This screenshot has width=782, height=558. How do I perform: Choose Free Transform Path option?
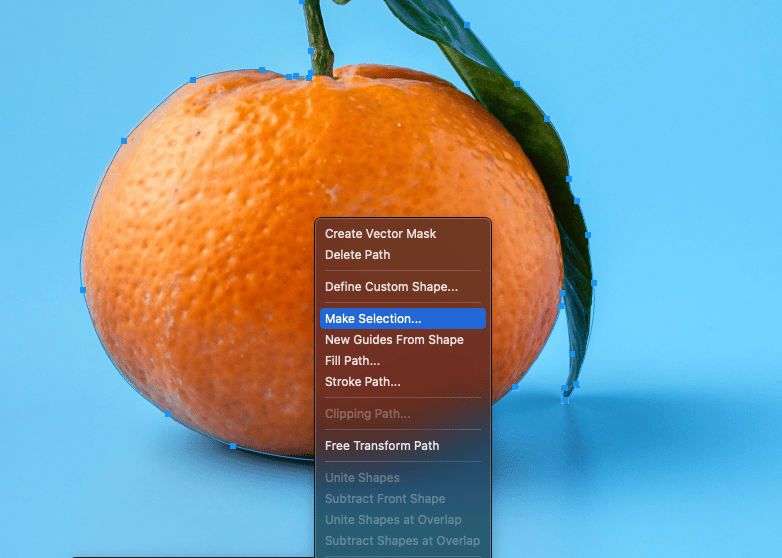click(x=402, y=446)
